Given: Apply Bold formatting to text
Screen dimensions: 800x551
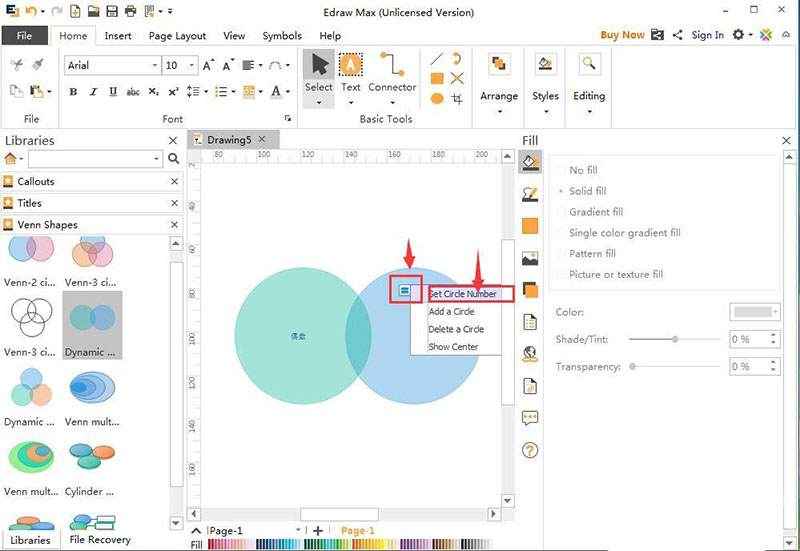Looking at the screenshot, I should coord(73,92).
